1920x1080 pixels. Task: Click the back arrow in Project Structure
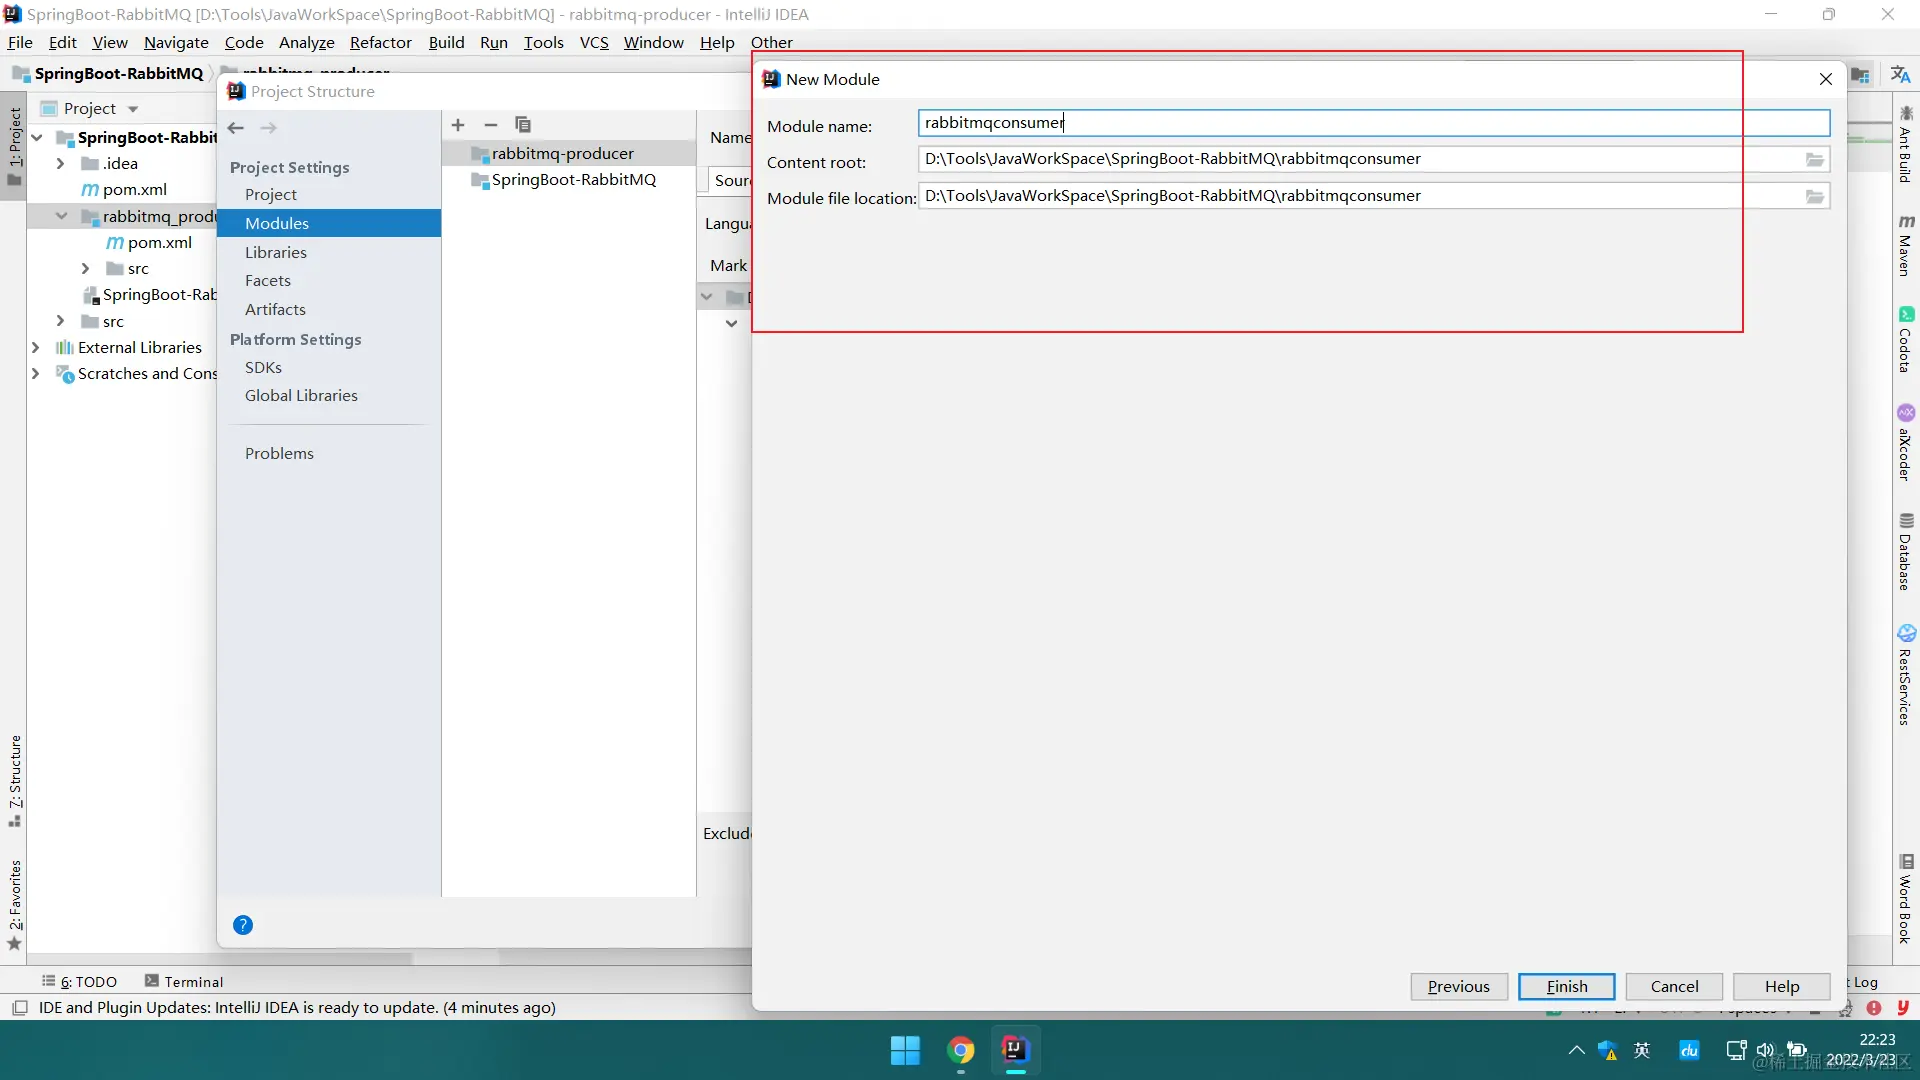[x=236, y=128]
